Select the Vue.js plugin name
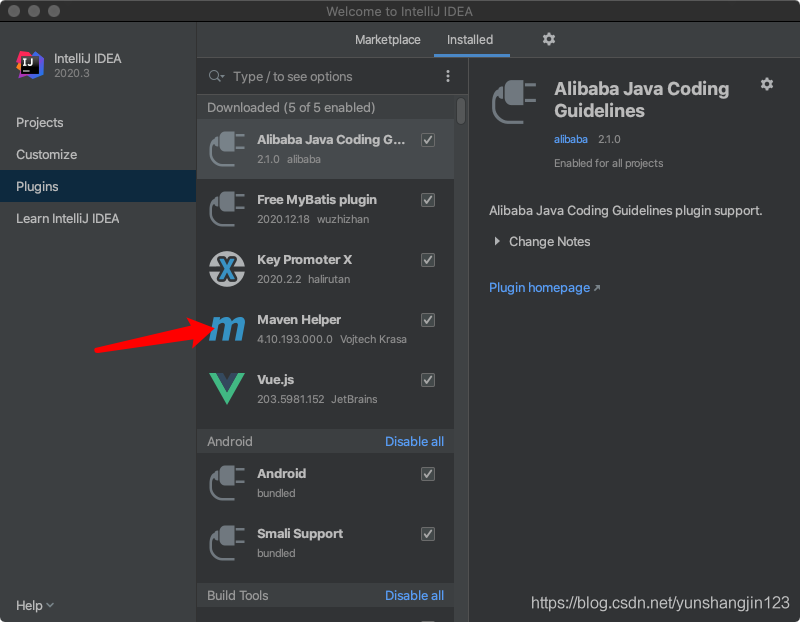 (x=276, y=380)
